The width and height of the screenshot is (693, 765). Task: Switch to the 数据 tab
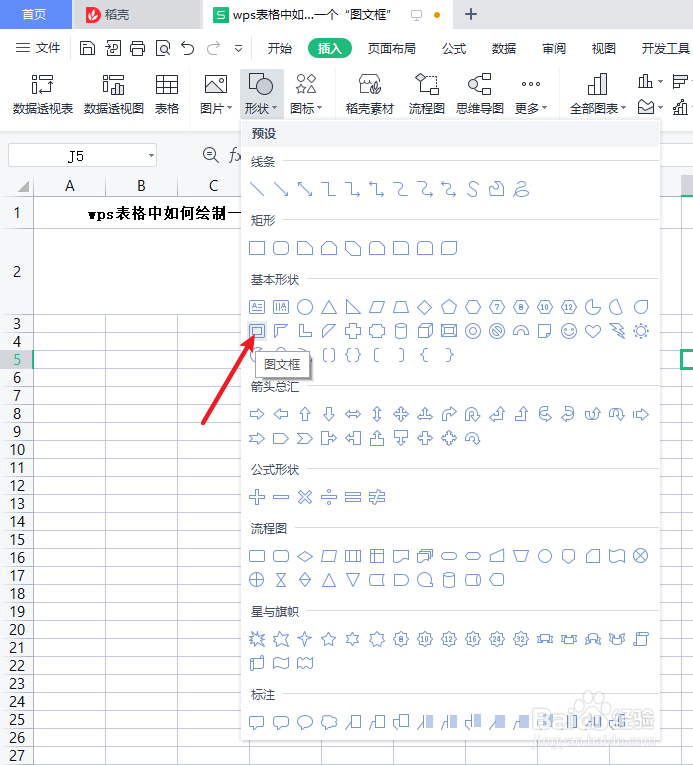point(504,48)
